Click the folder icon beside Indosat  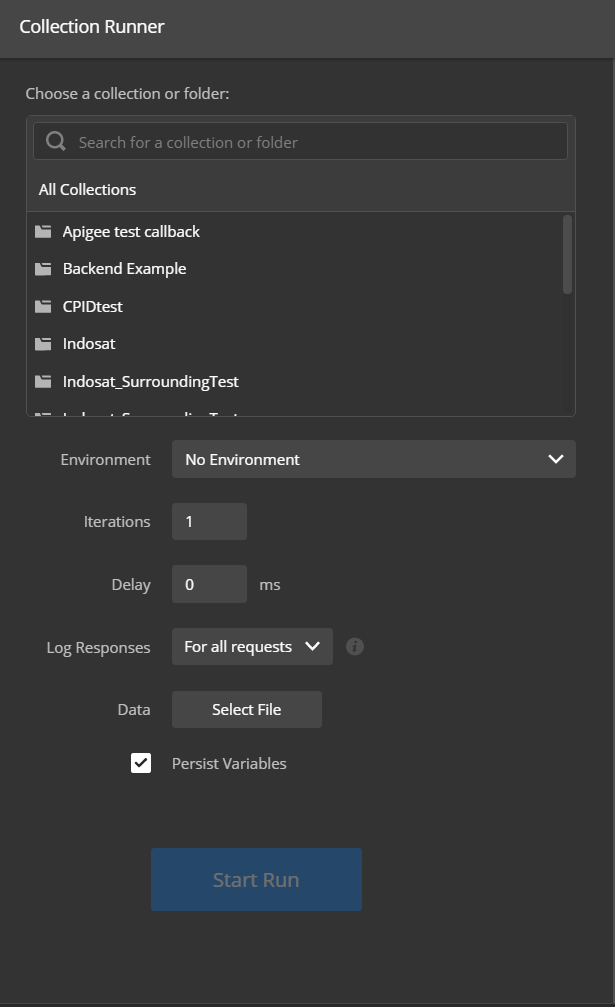[43, 344]
